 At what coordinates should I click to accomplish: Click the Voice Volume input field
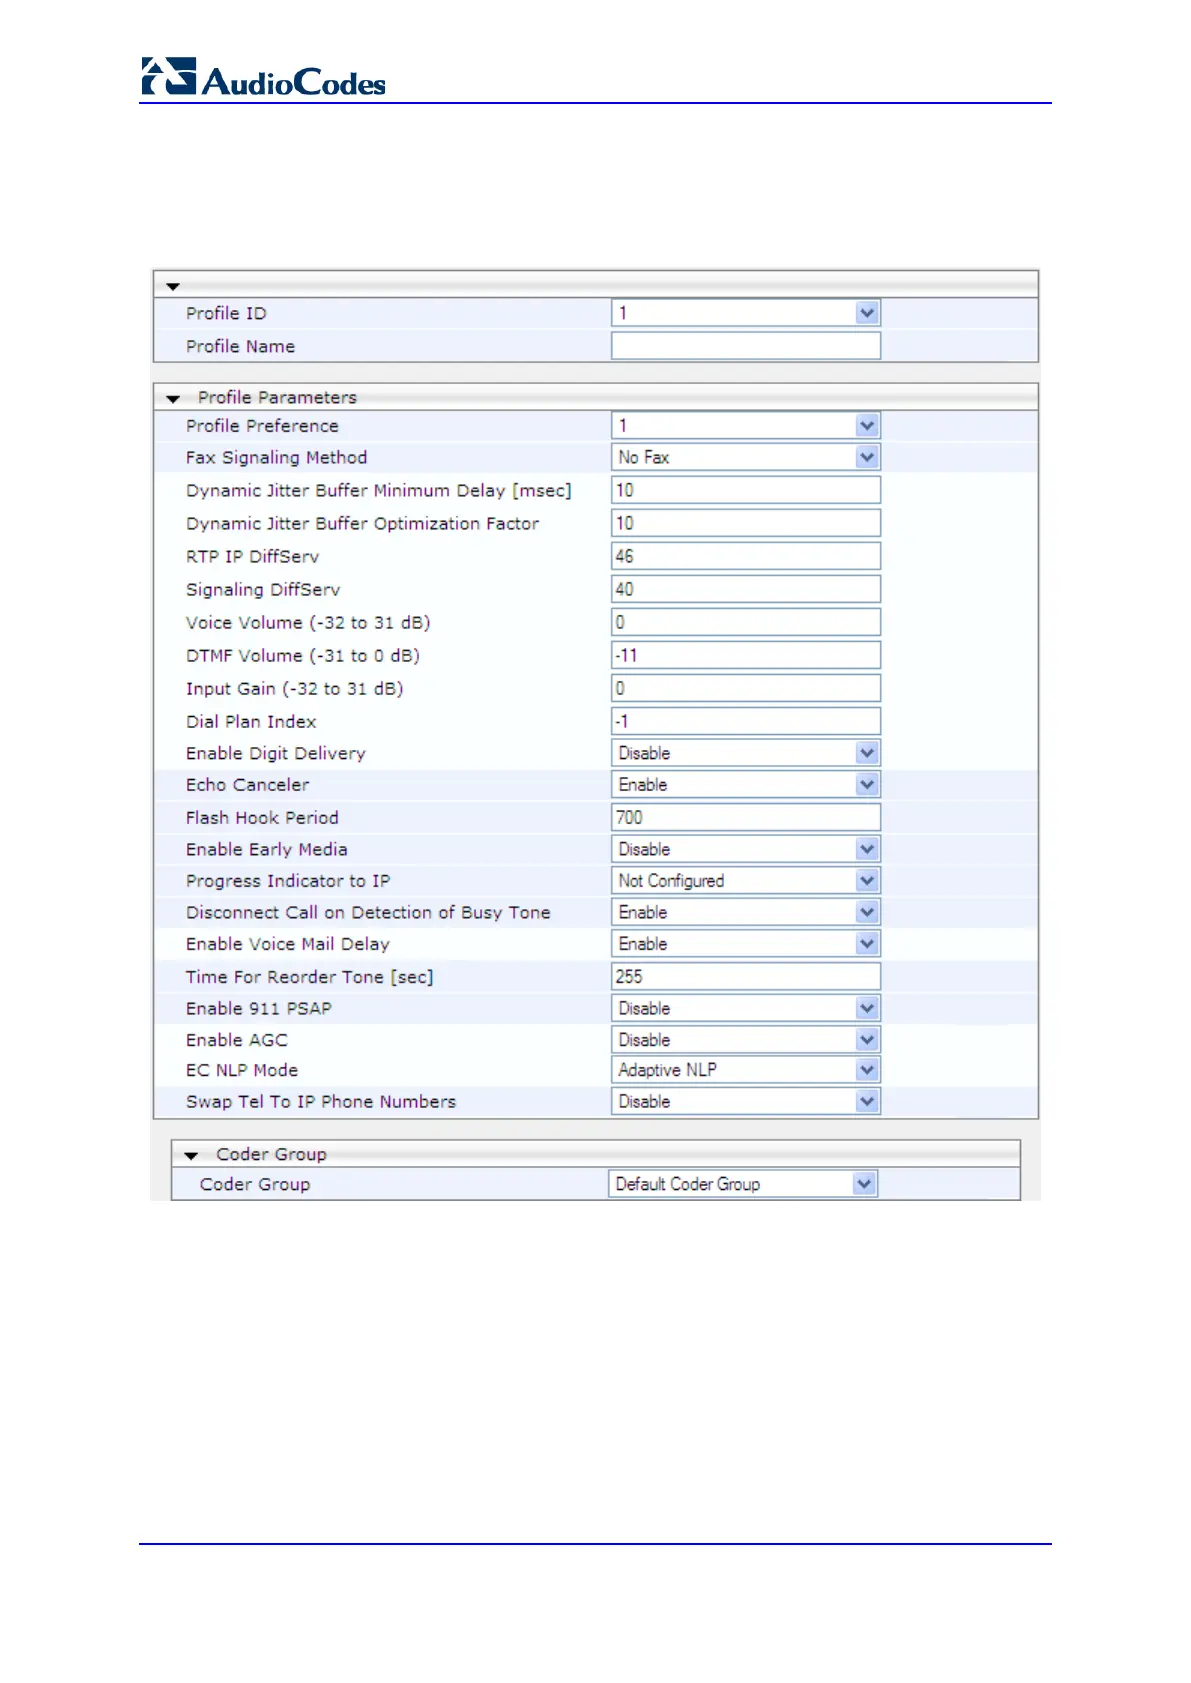tap(745, 622)
